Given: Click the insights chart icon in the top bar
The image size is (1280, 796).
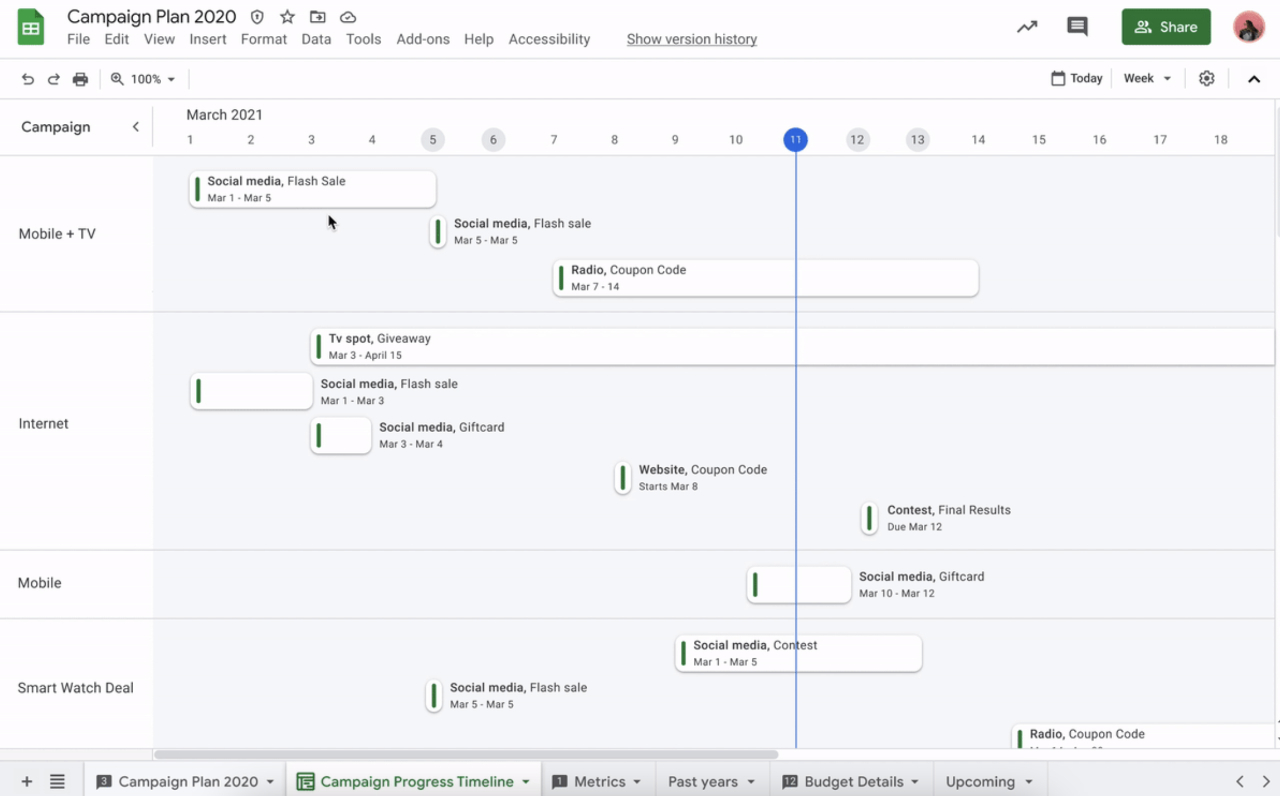Looking at the screenshot, I should [1027, 27].
